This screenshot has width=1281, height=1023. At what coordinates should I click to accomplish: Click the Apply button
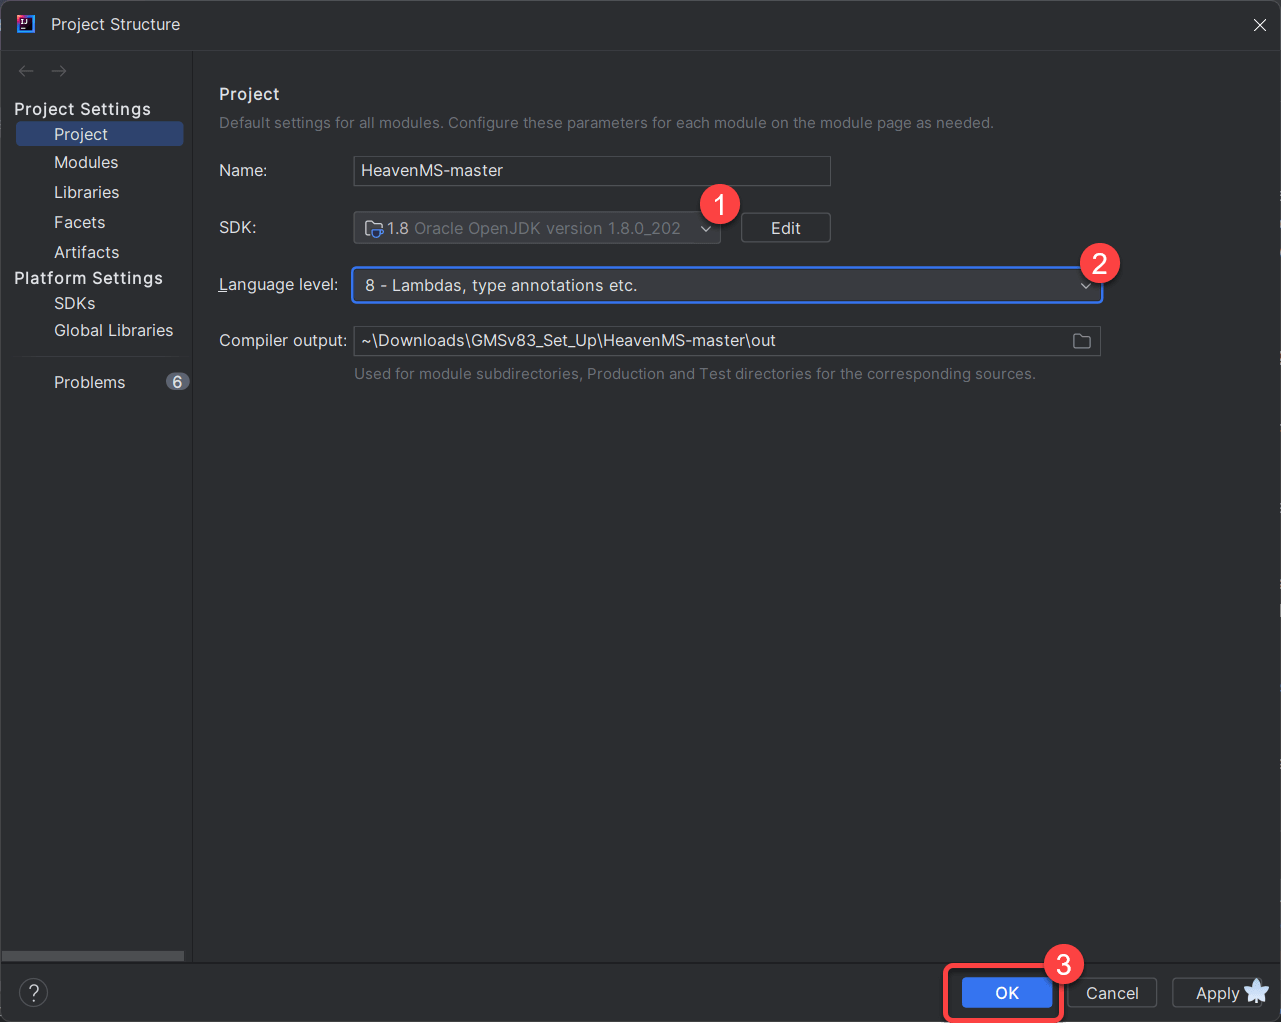tap(1217, 993)
